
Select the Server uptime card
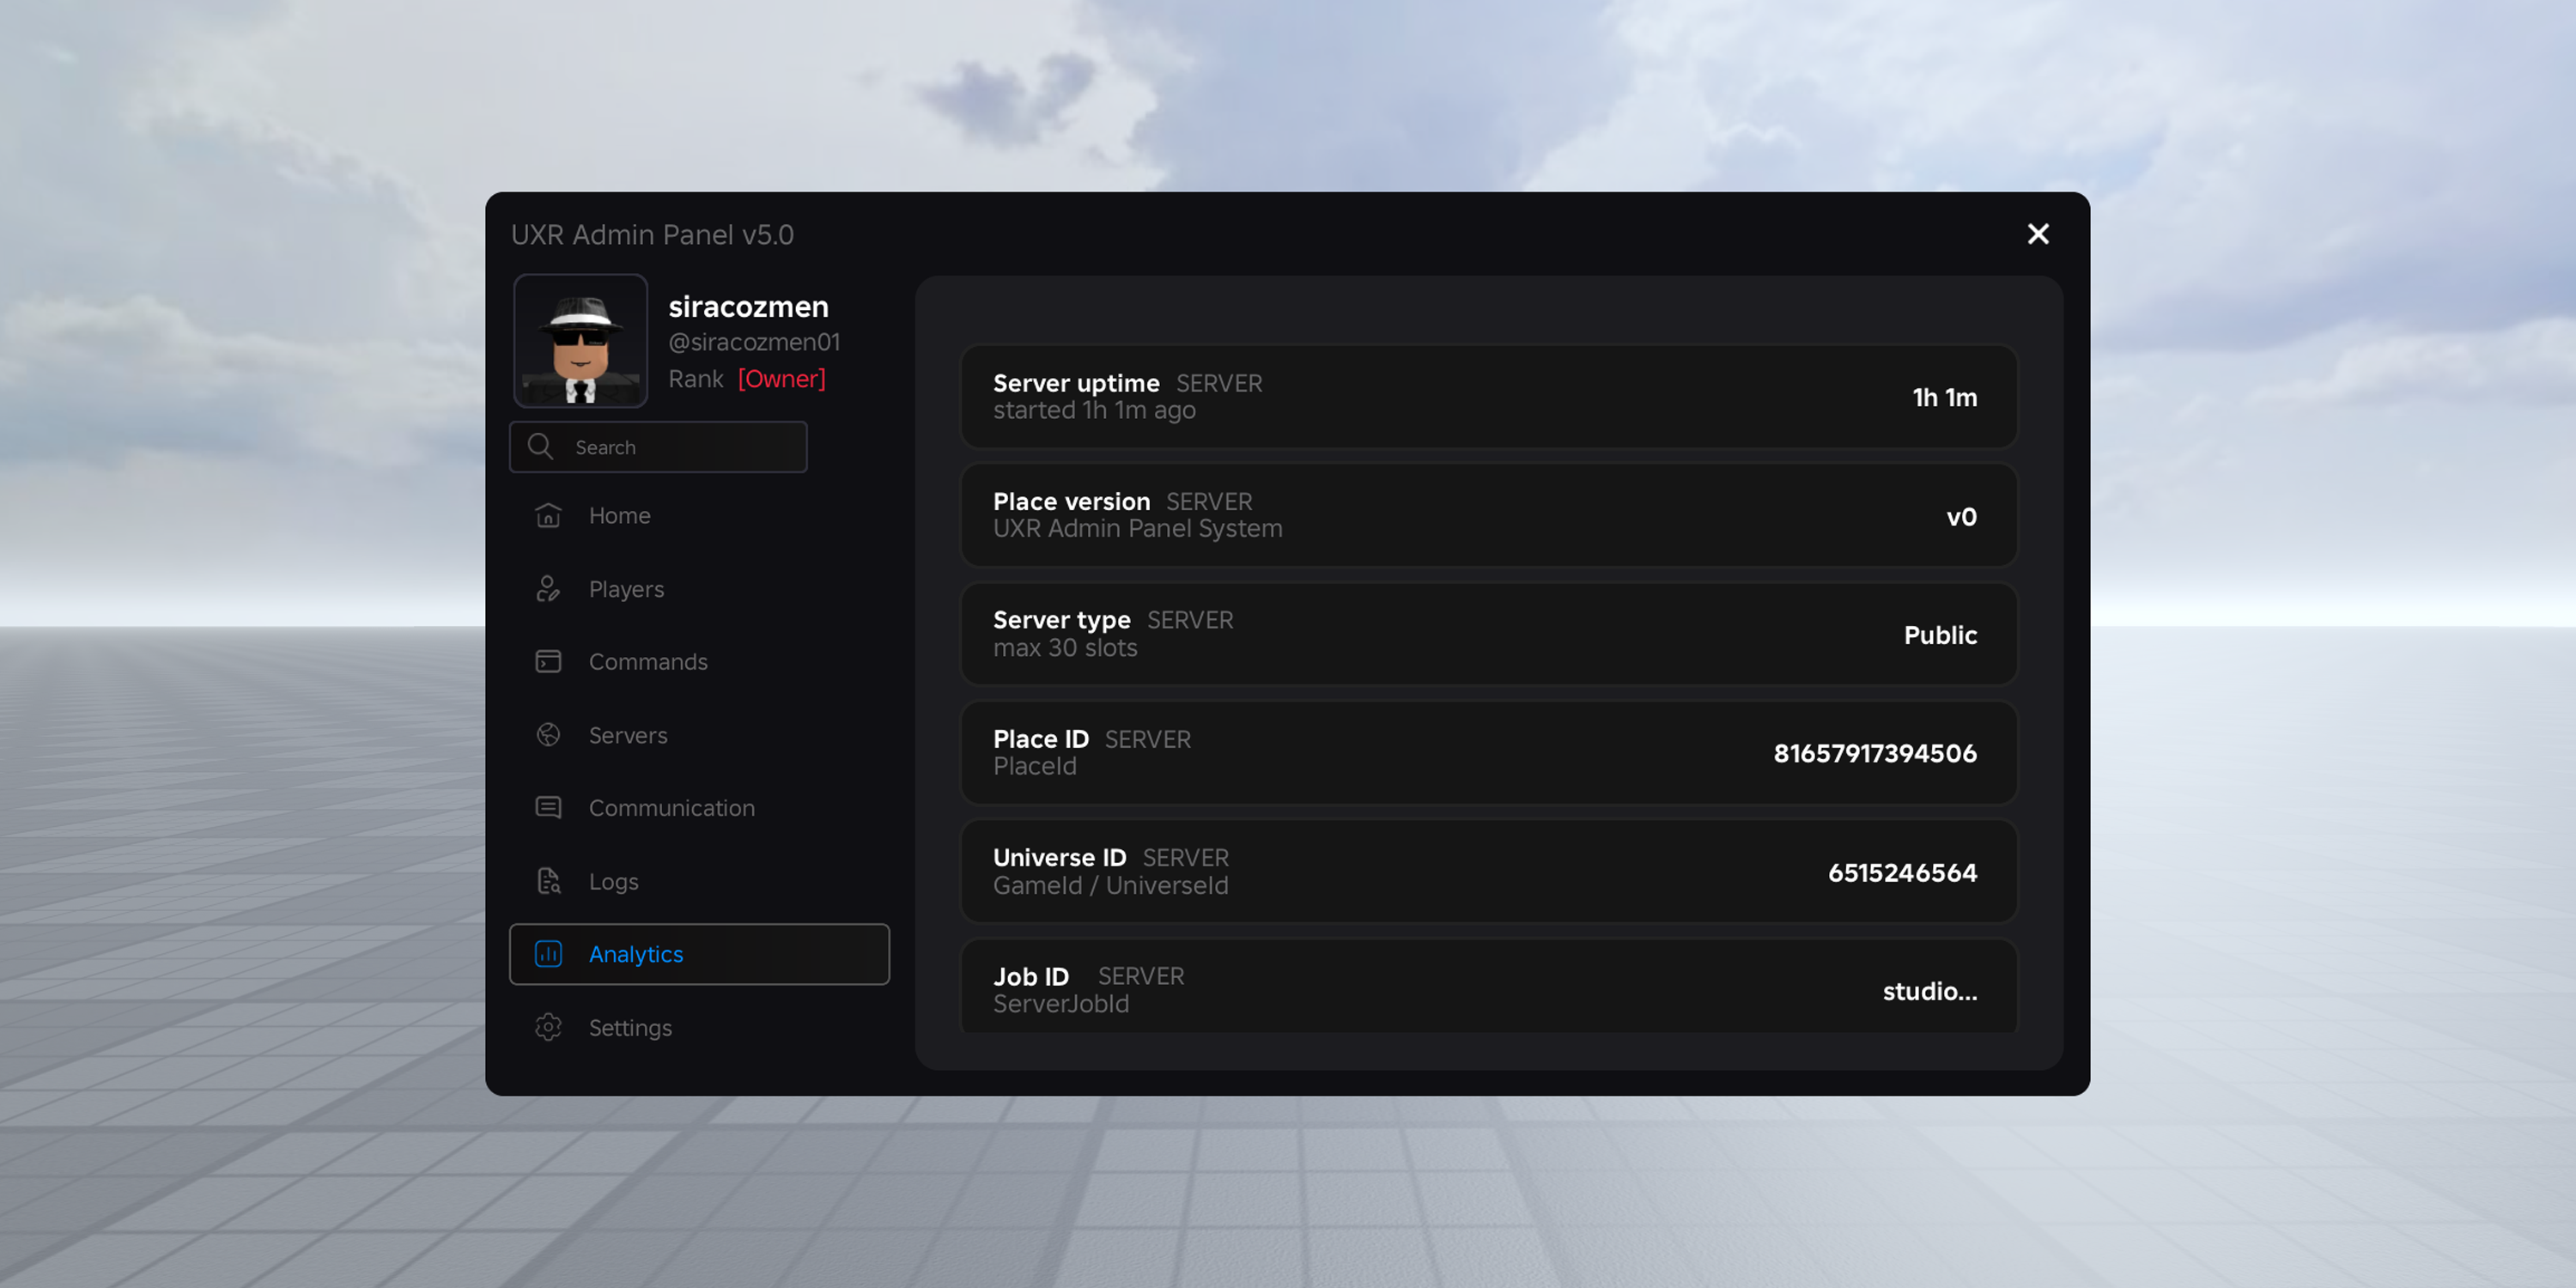pyautogui.click(x=1488, y=397)
